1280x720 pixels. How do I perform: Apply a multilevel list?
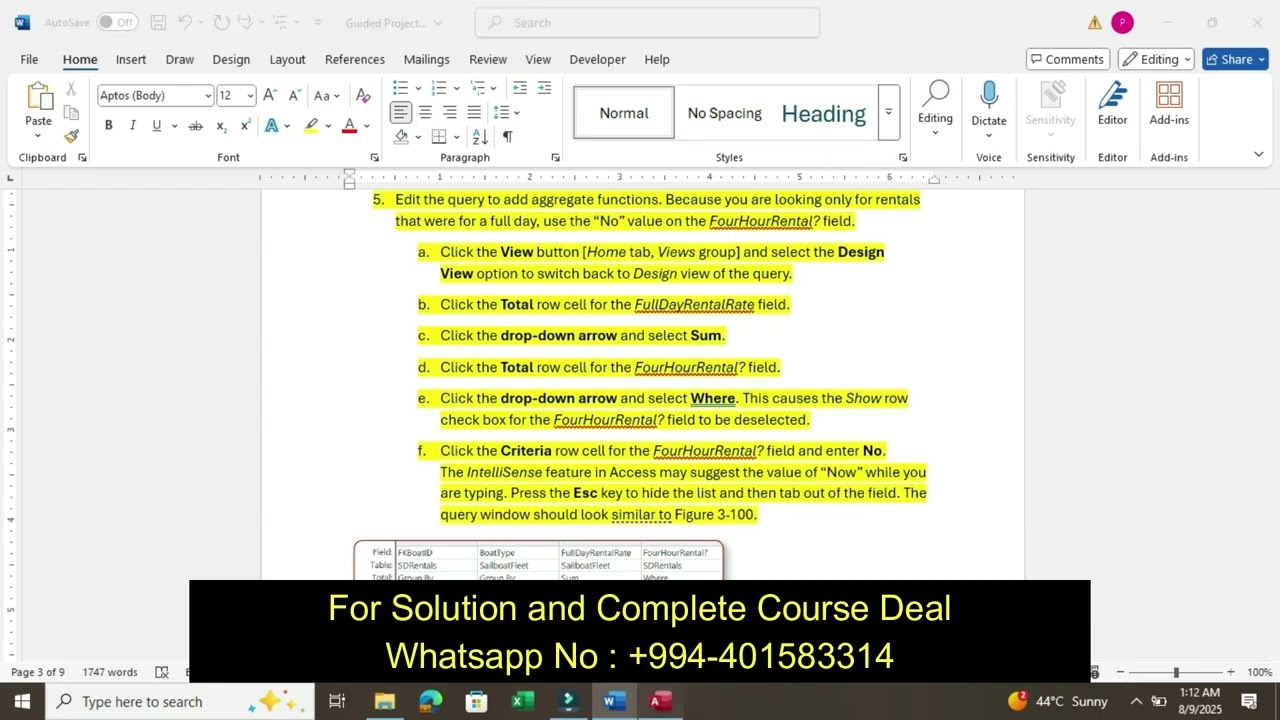click(477, 88)
